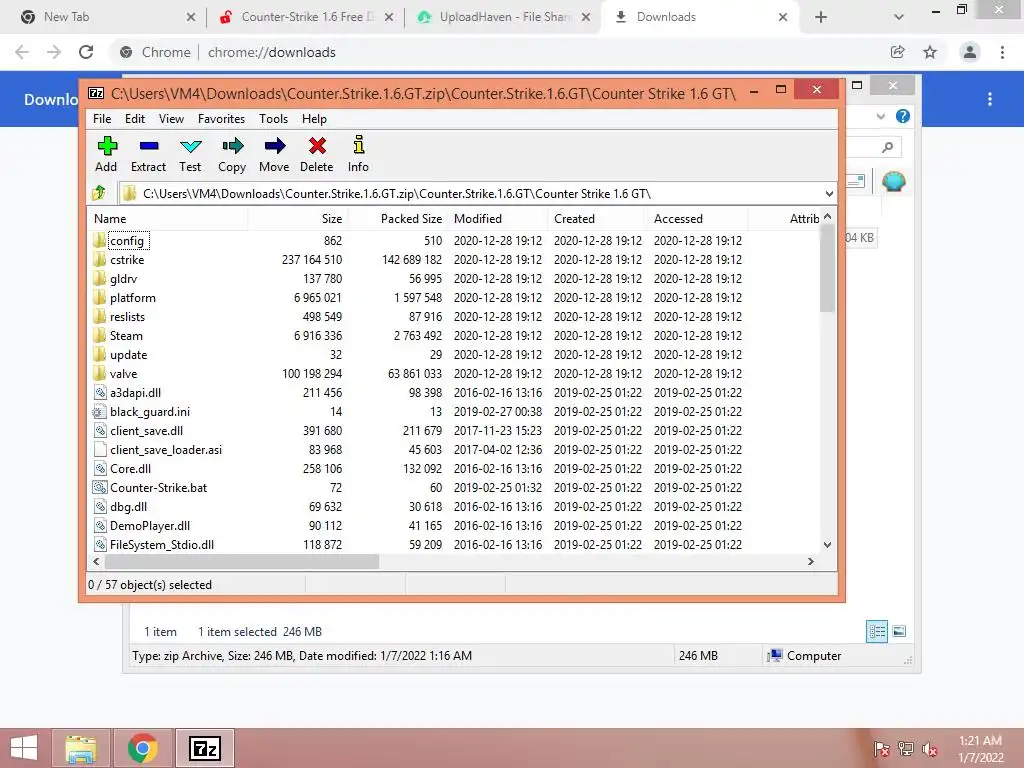
Task: Open Chrome's three-dot menu
Action: point(1002,52)
